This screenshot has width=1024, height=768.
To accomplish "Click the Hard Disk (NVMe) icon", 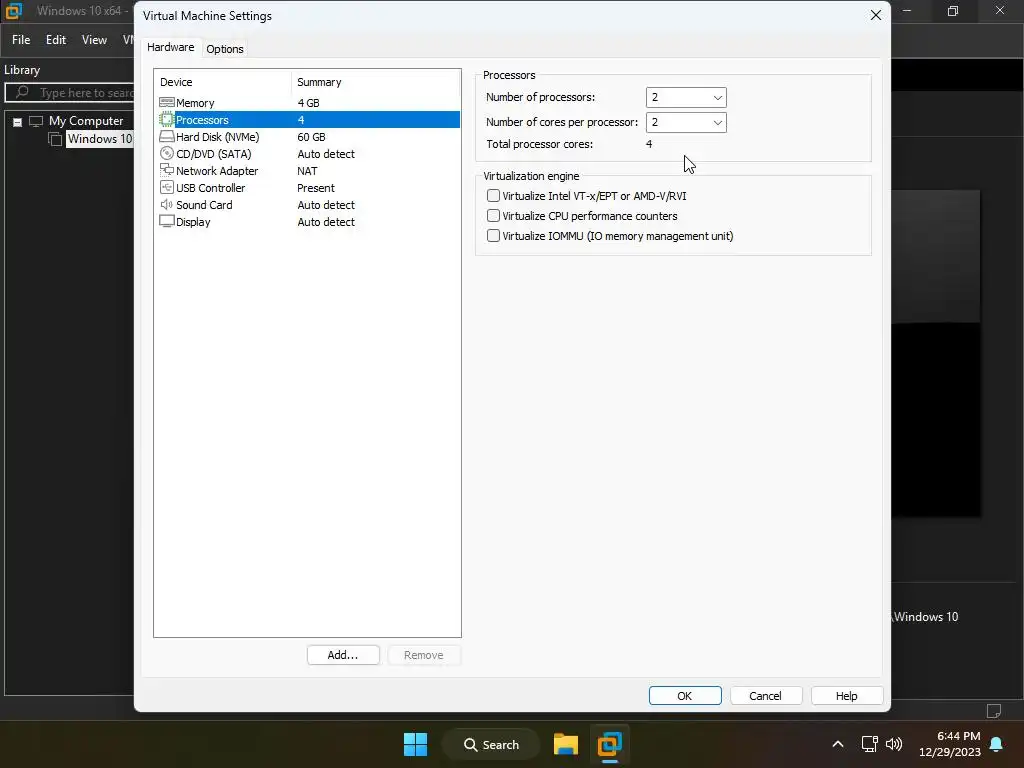I will point(167,136).
